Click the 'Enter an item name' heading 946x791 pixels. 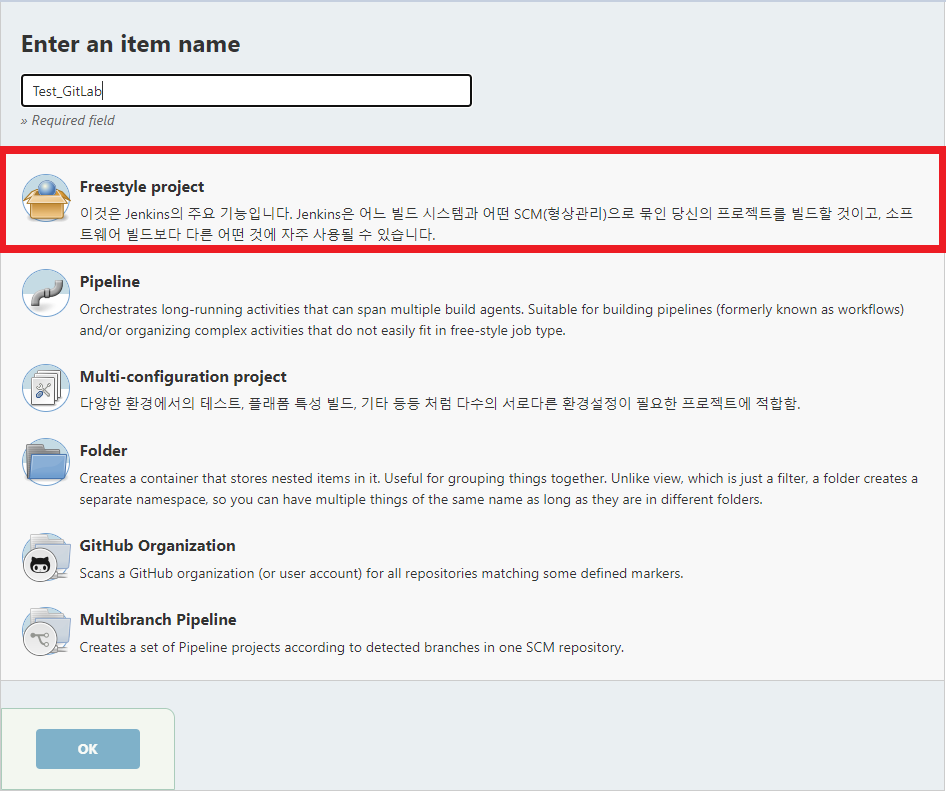(130, 44)
